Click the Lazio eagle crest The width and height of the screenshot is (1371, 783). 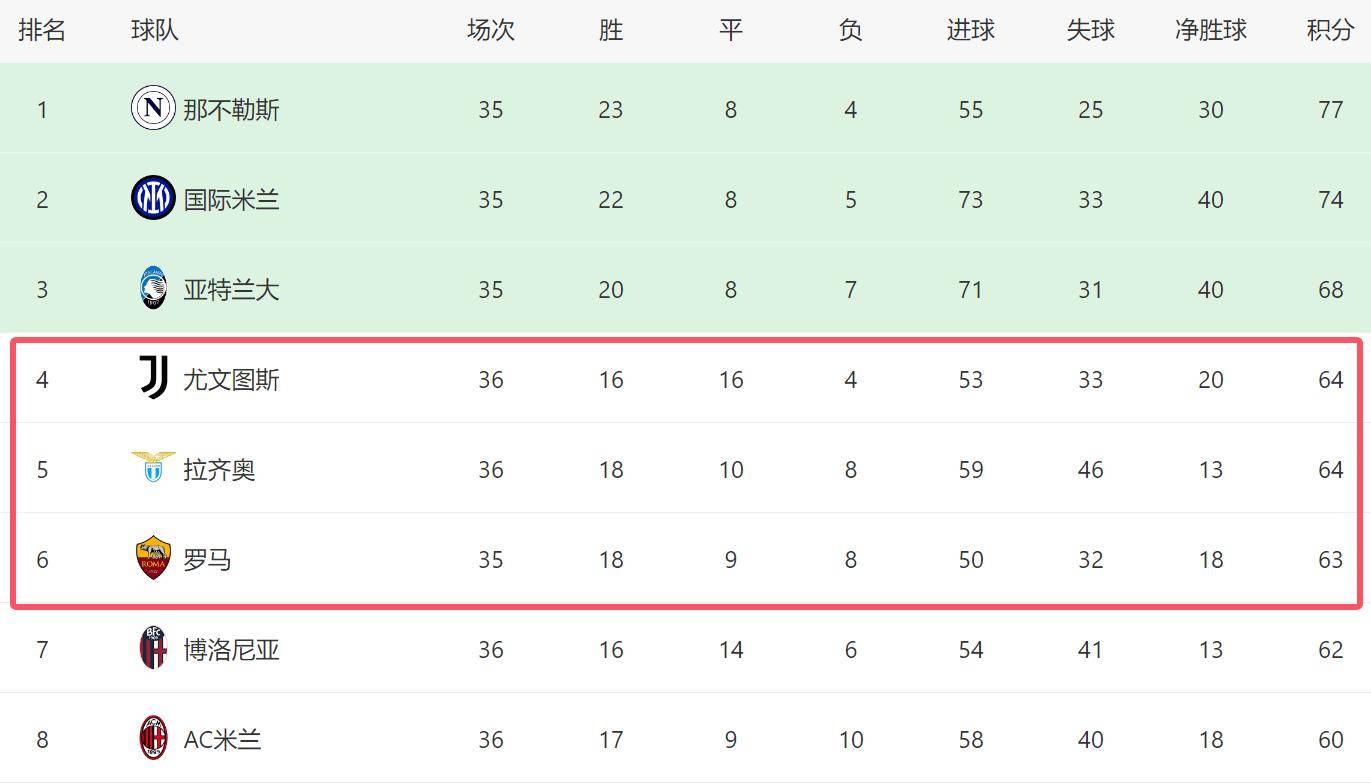click(x=153, y=467)
